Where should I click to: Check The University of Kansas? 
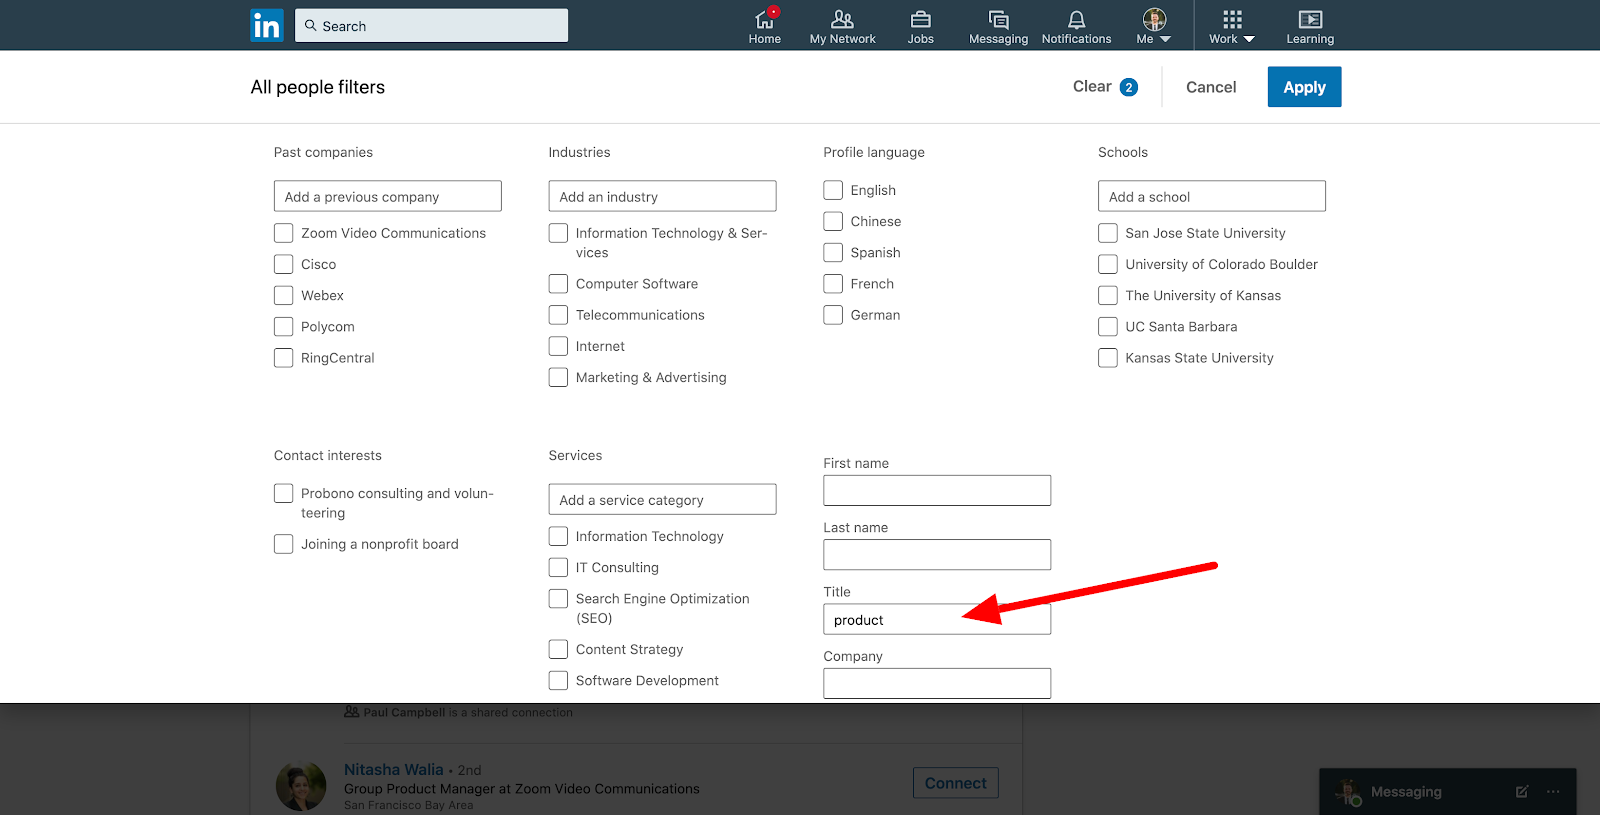(1107, 295)
